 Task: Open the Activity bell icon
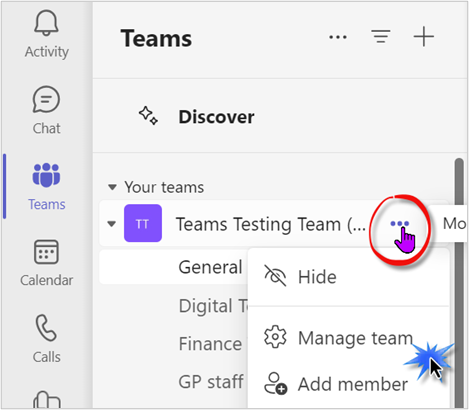(x=46, y=23)
